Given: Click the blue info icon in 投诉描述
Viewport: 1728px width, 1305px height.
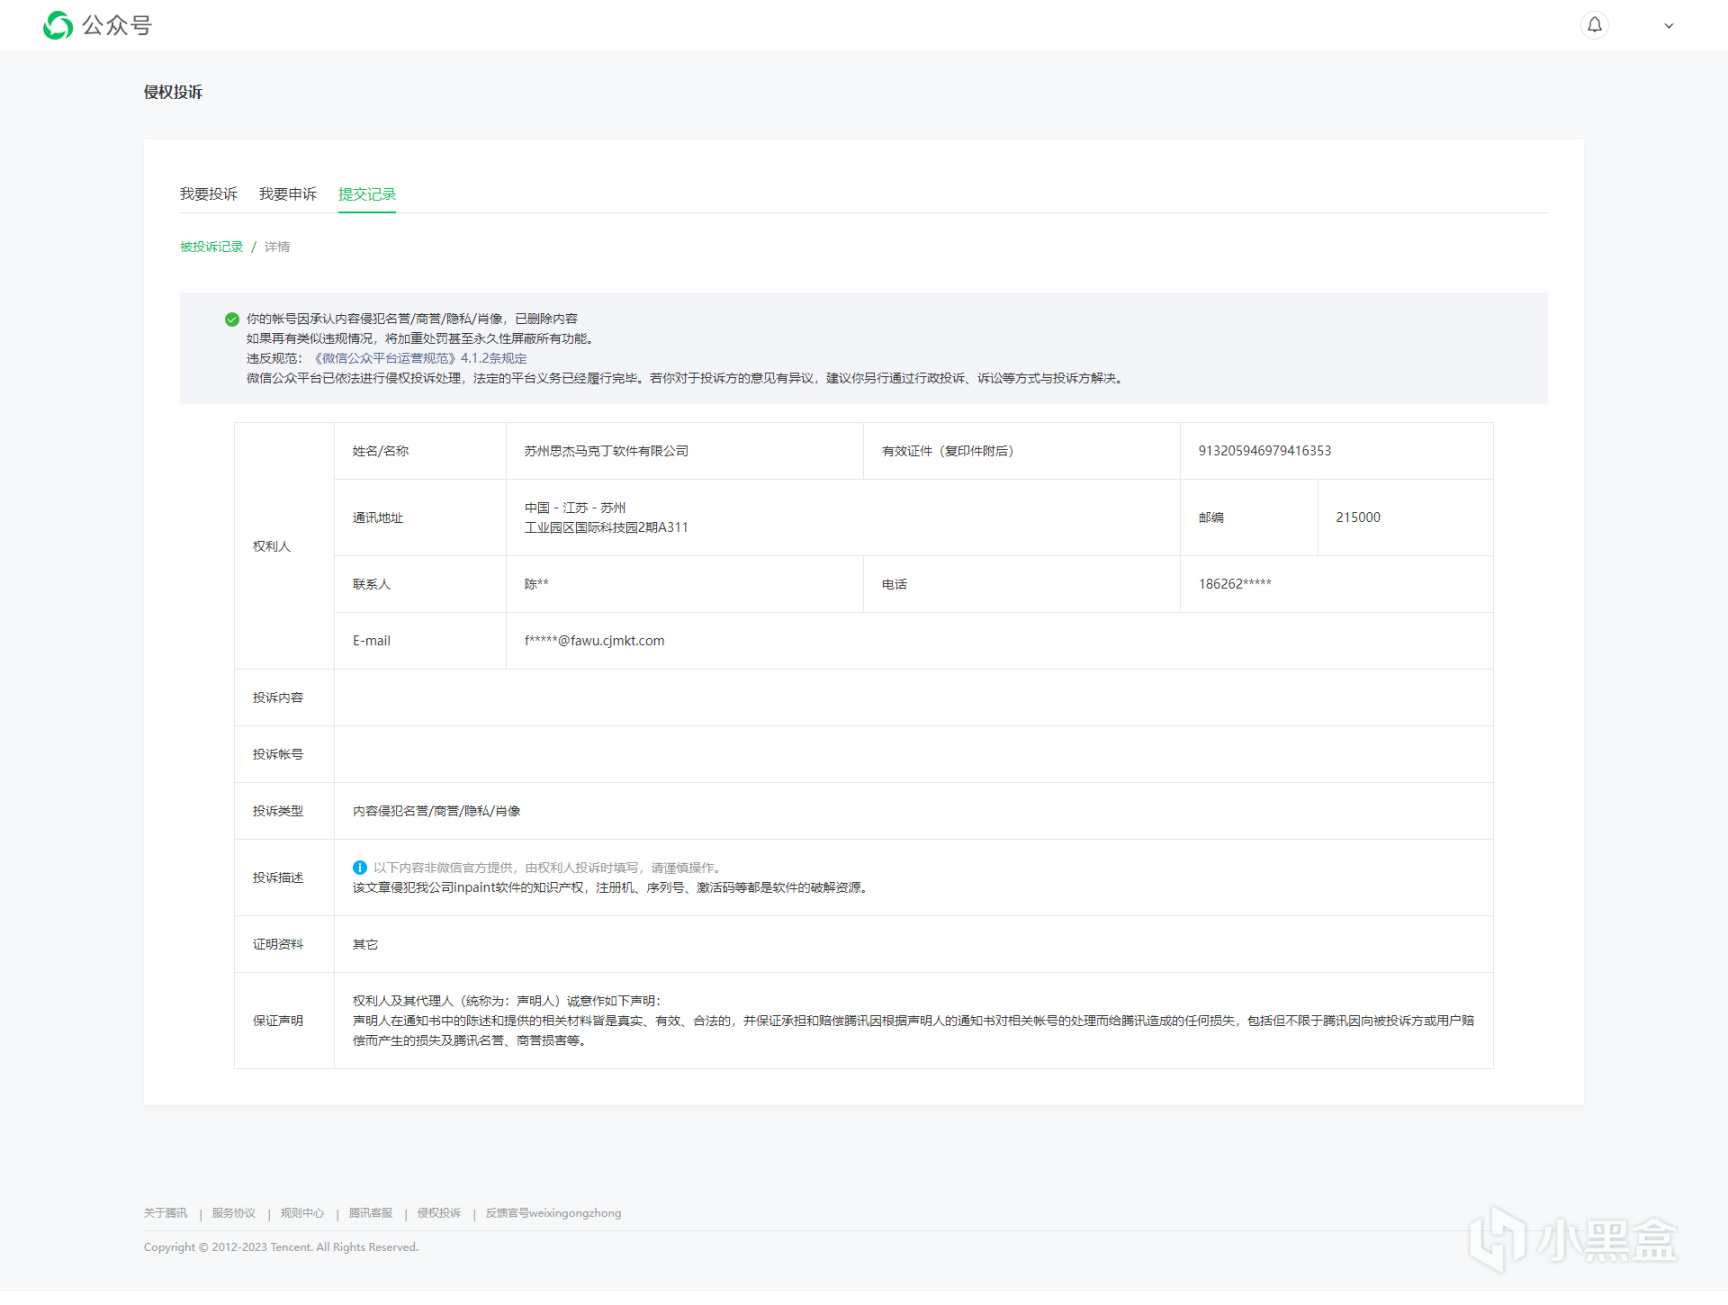Looking at the screenshot, I should (x=360, y=867).
